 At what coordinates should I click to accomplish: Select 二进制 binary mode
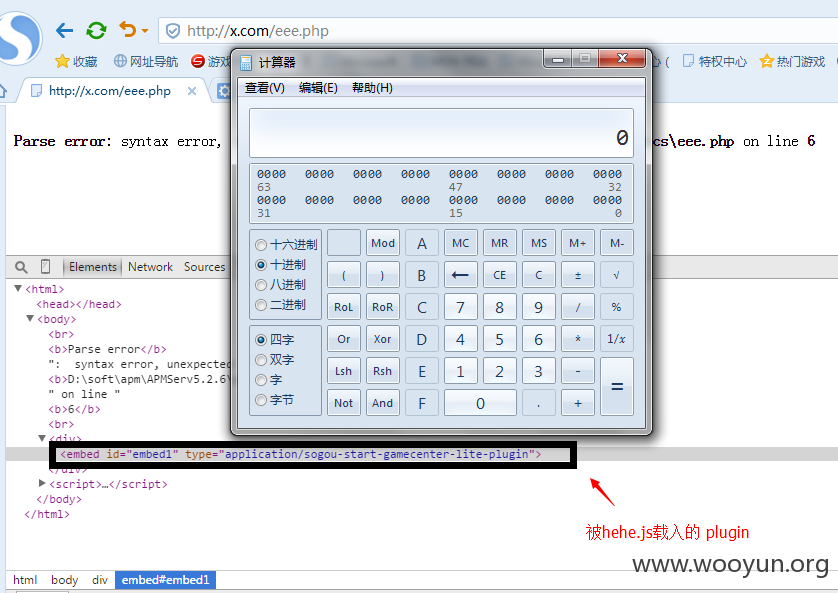[x=281, y=305]
